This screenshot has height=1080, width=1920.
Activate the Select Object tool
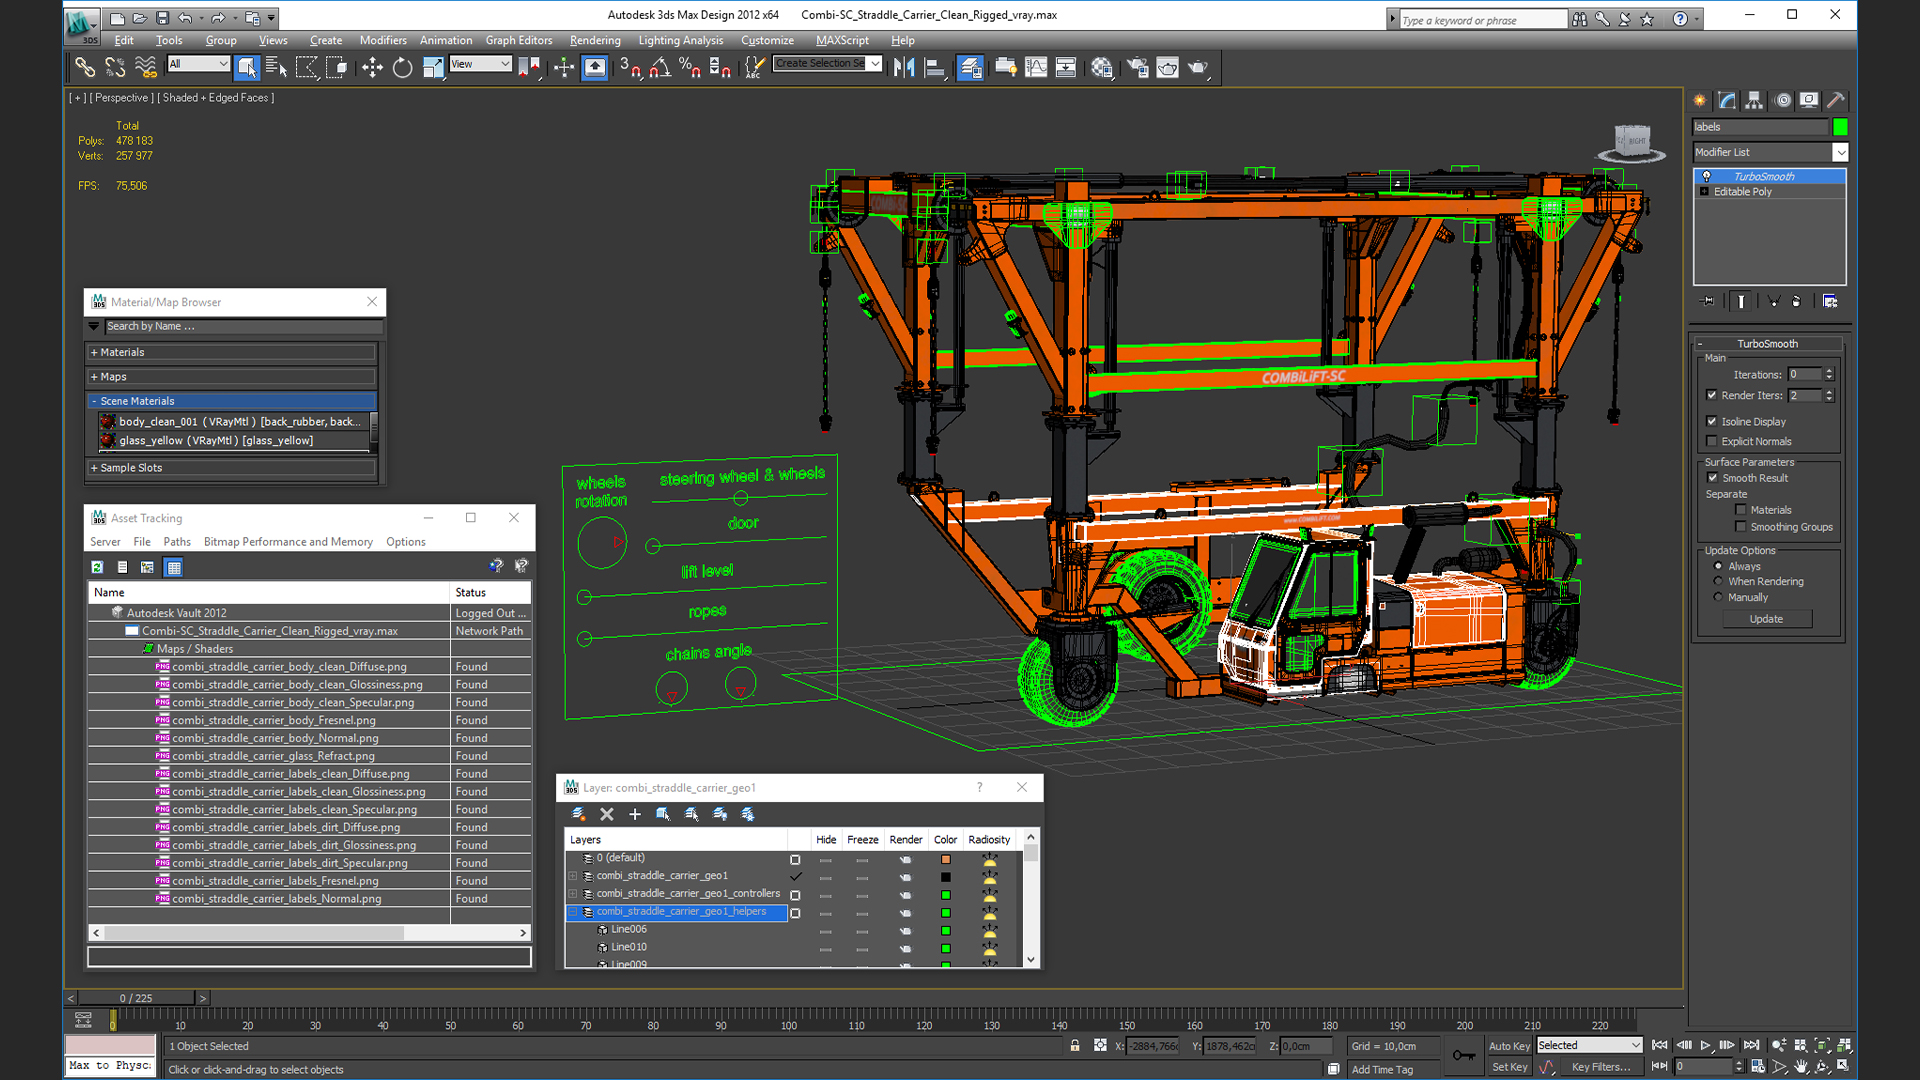247,67
